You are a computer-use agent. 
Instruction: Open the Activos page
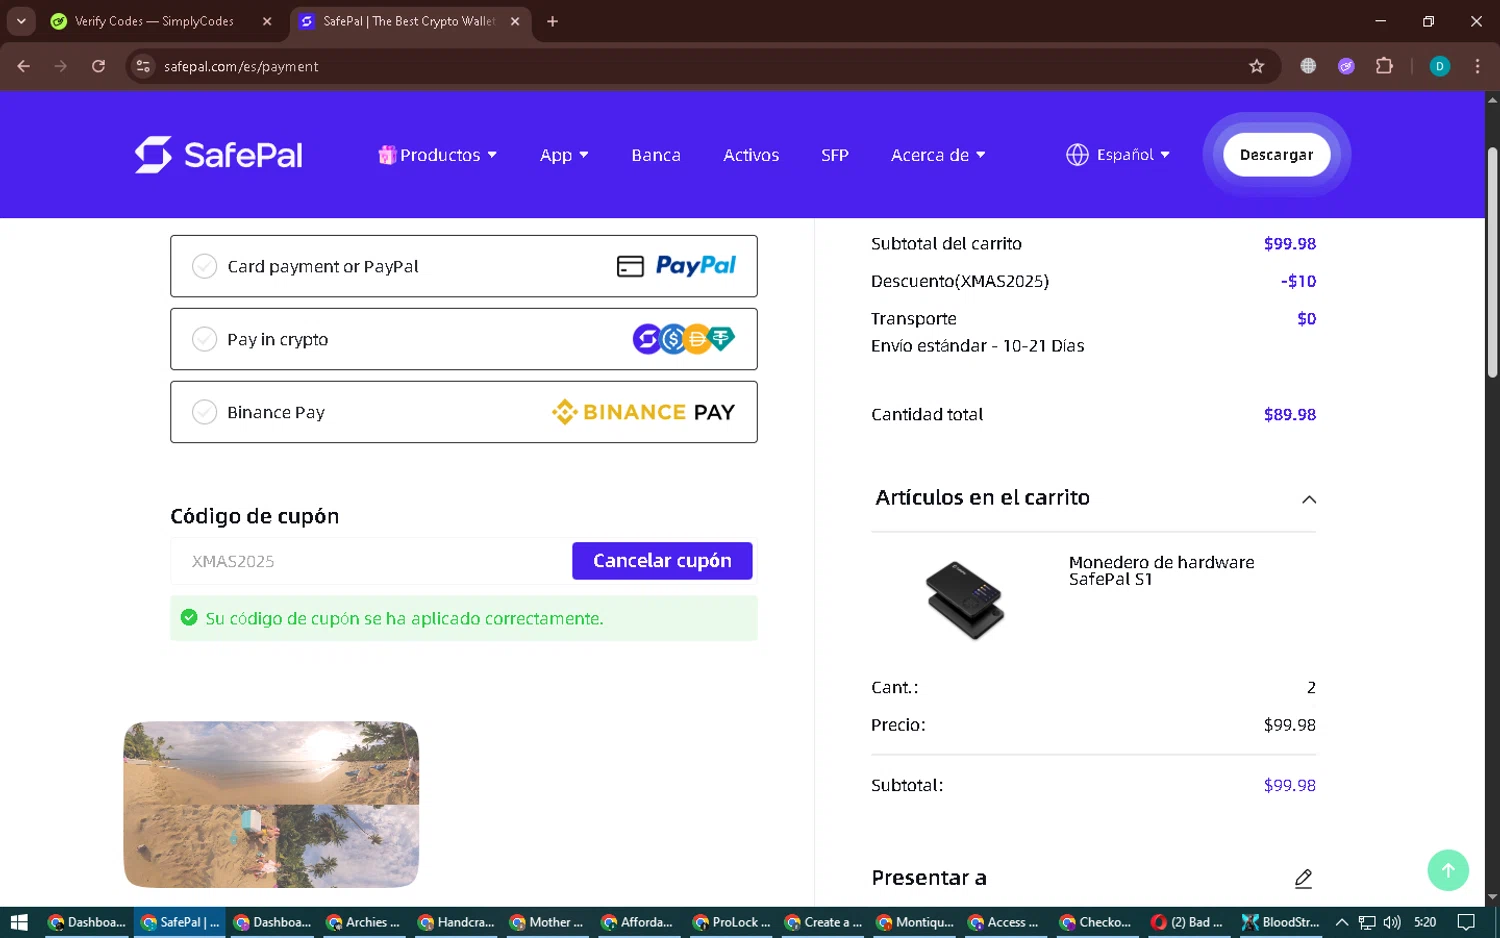click(x=751, y=155)
